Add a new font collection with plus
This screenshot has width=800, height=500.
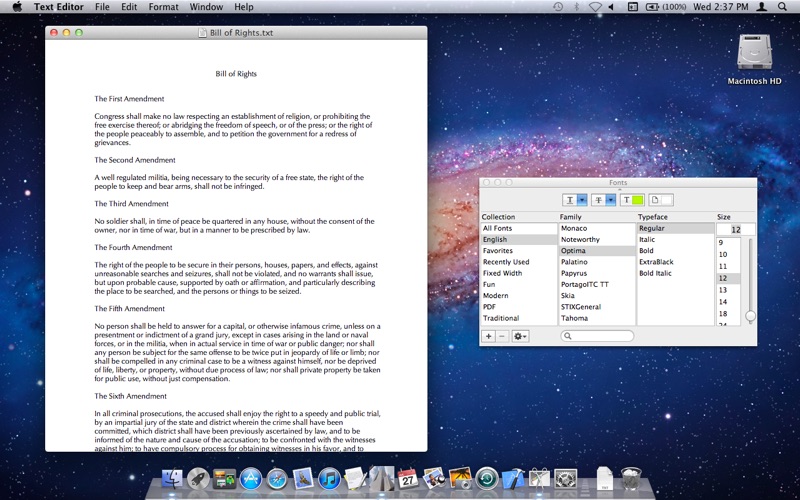[x=489, y=336]
